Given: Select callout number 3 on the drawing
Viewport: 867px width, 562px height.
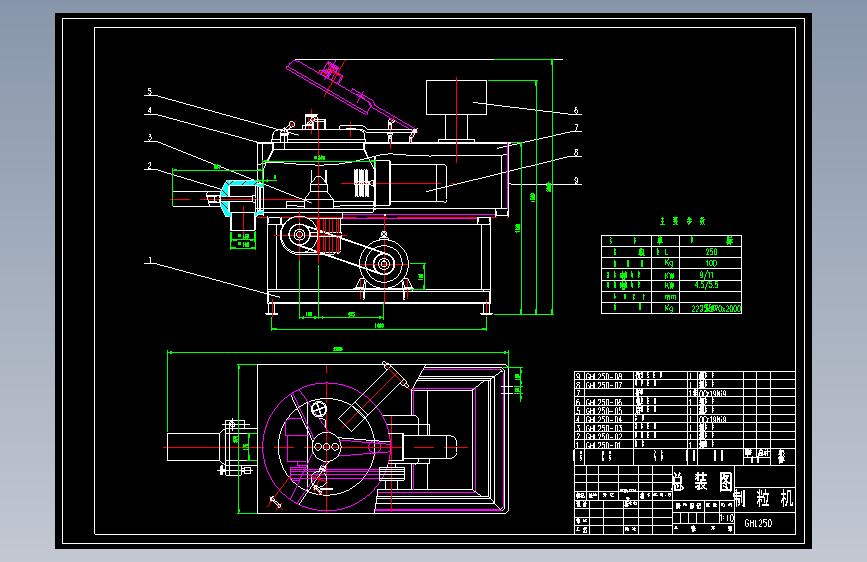Looking at the screenshot, I should point(149,137).
